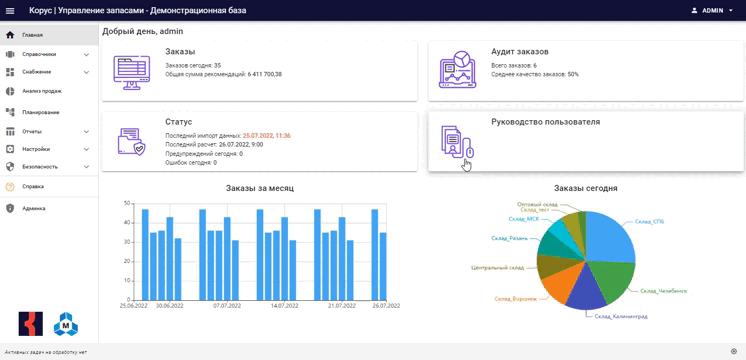This screenshot has height=360, width=746.
Task: Click the Order Audit analytics icon
Action: tap(457, 69)
